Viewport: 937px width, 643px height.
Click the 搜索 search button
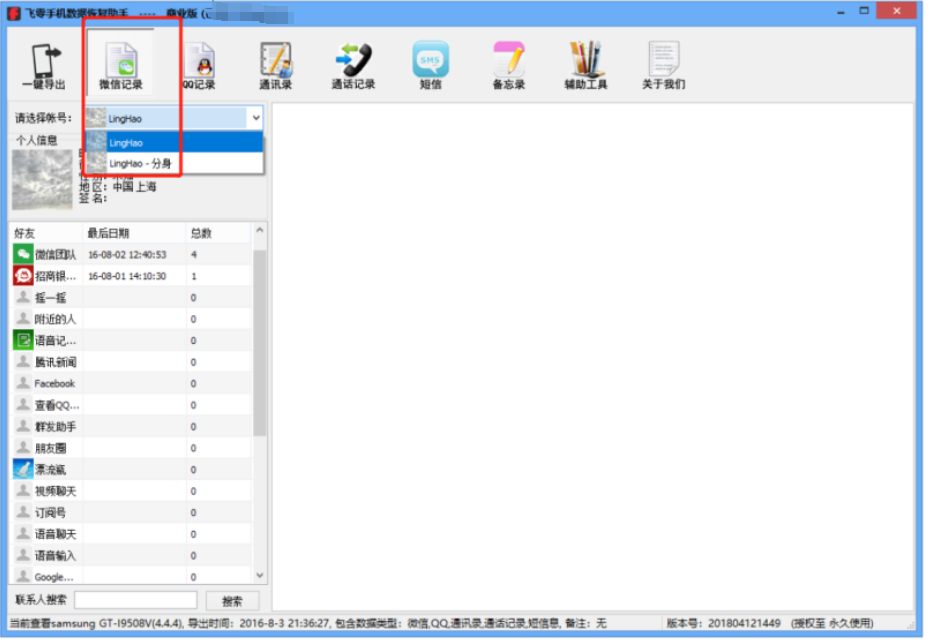232,601
